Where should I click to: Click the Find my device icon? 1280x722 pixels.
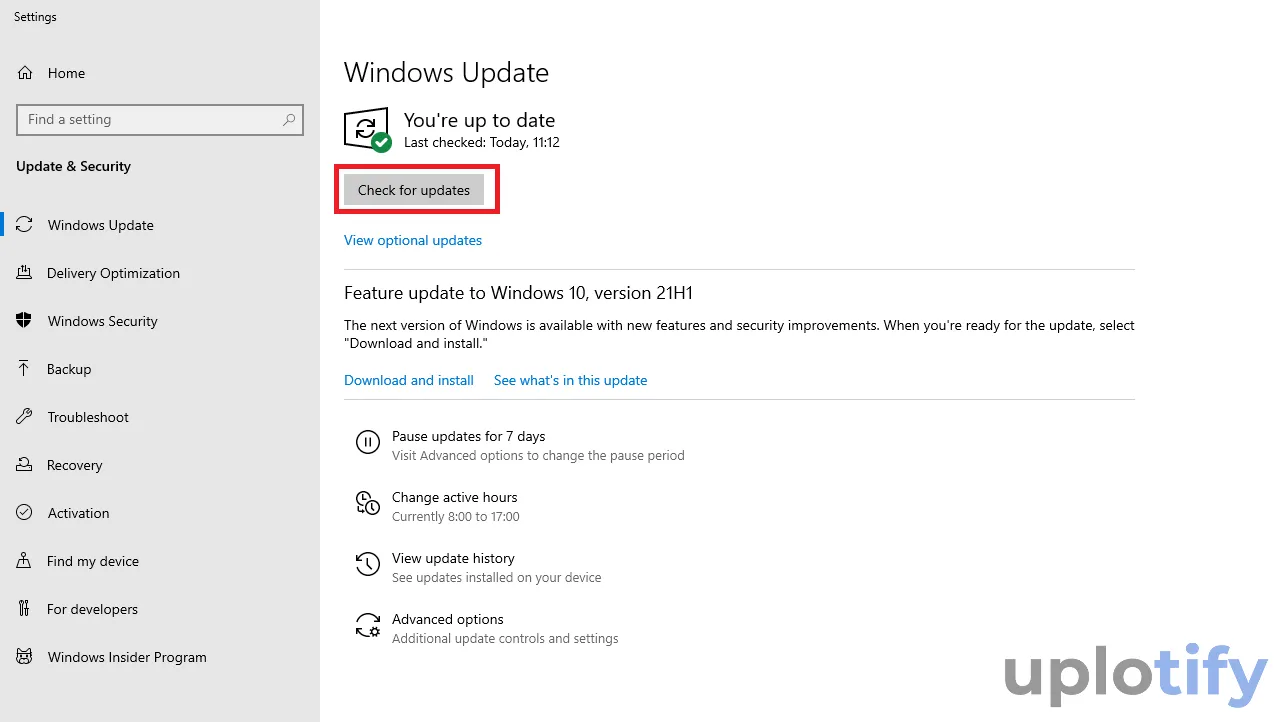point(25,561)
